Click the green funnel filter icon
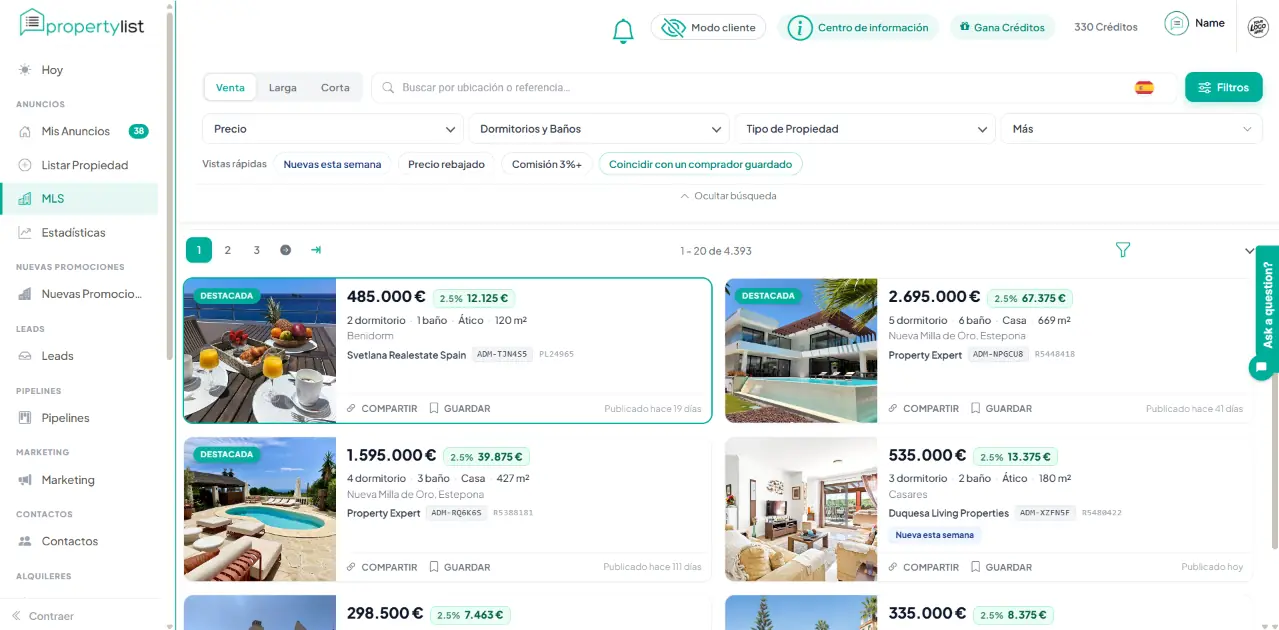This screenshot has height=630, width=1279. (1123, 250)
